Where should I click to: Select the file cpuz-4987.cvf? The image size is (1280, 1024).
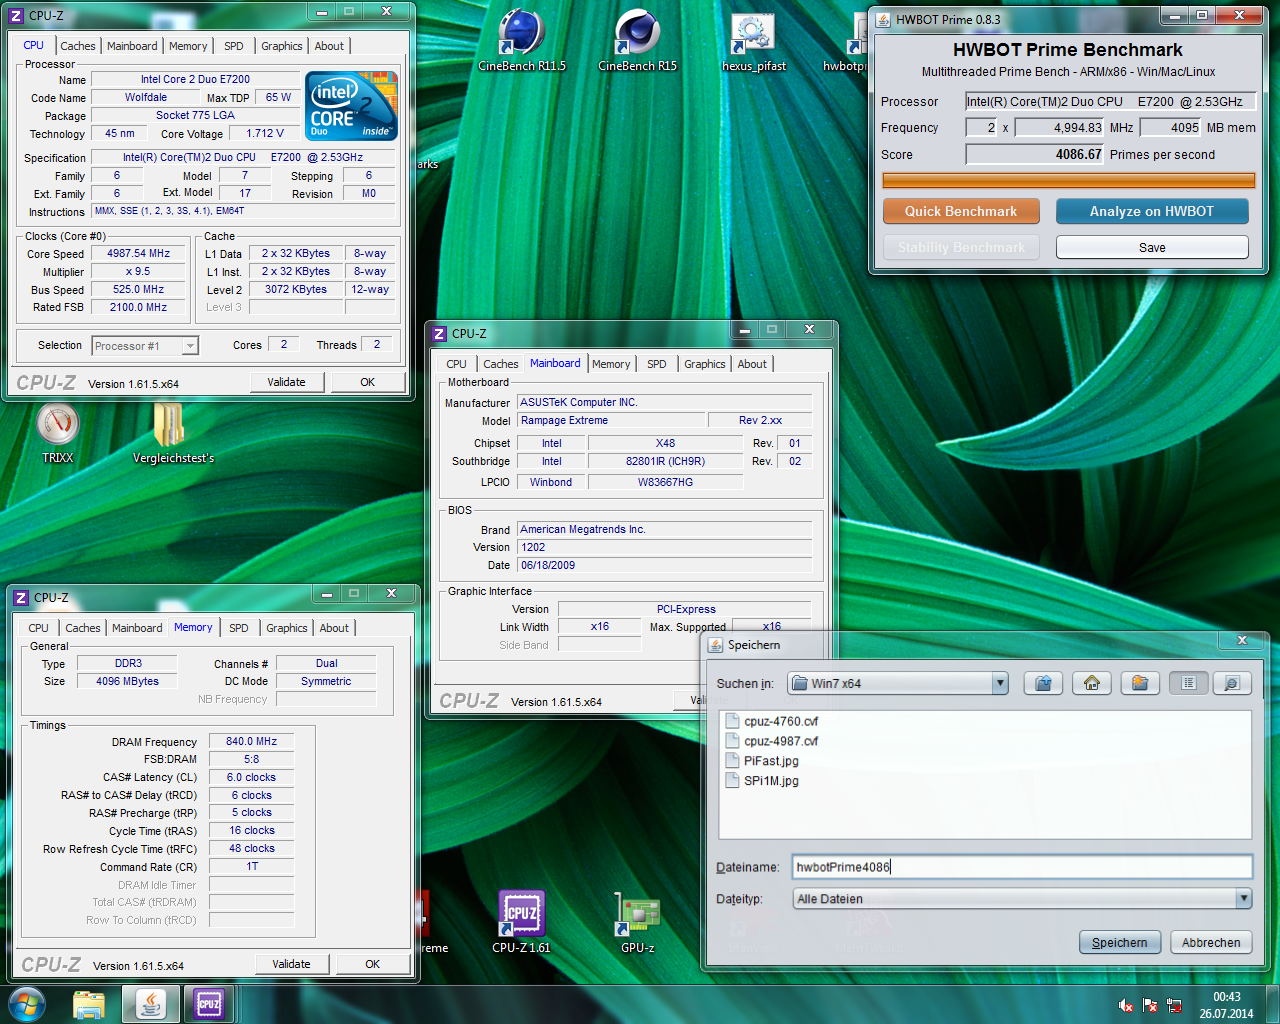tap(781, 741)
